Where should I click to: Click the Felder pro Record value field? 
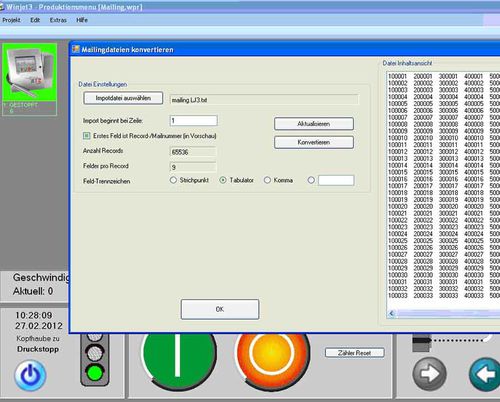(193, 167)
